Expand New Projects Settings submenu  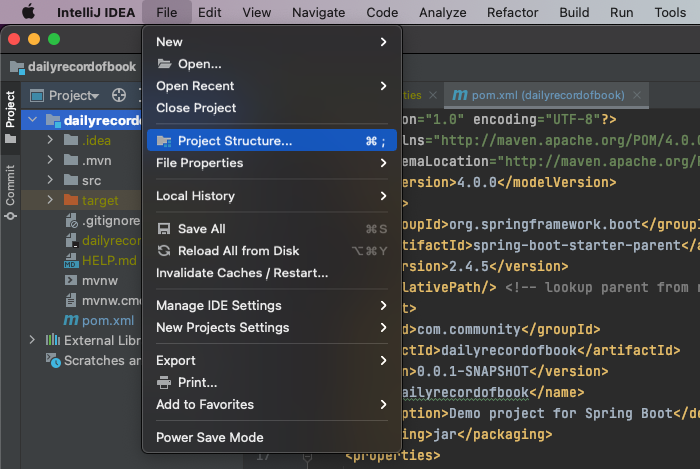(x=271, y=328)
